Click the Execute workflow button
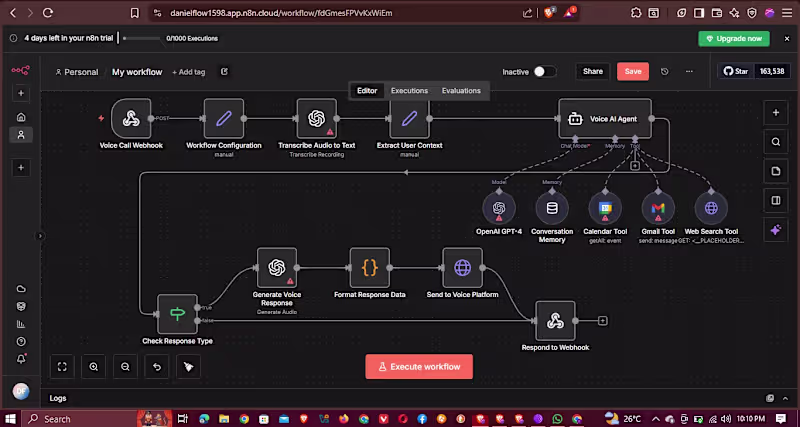800x427 pixels. click(x=419, y=366)
